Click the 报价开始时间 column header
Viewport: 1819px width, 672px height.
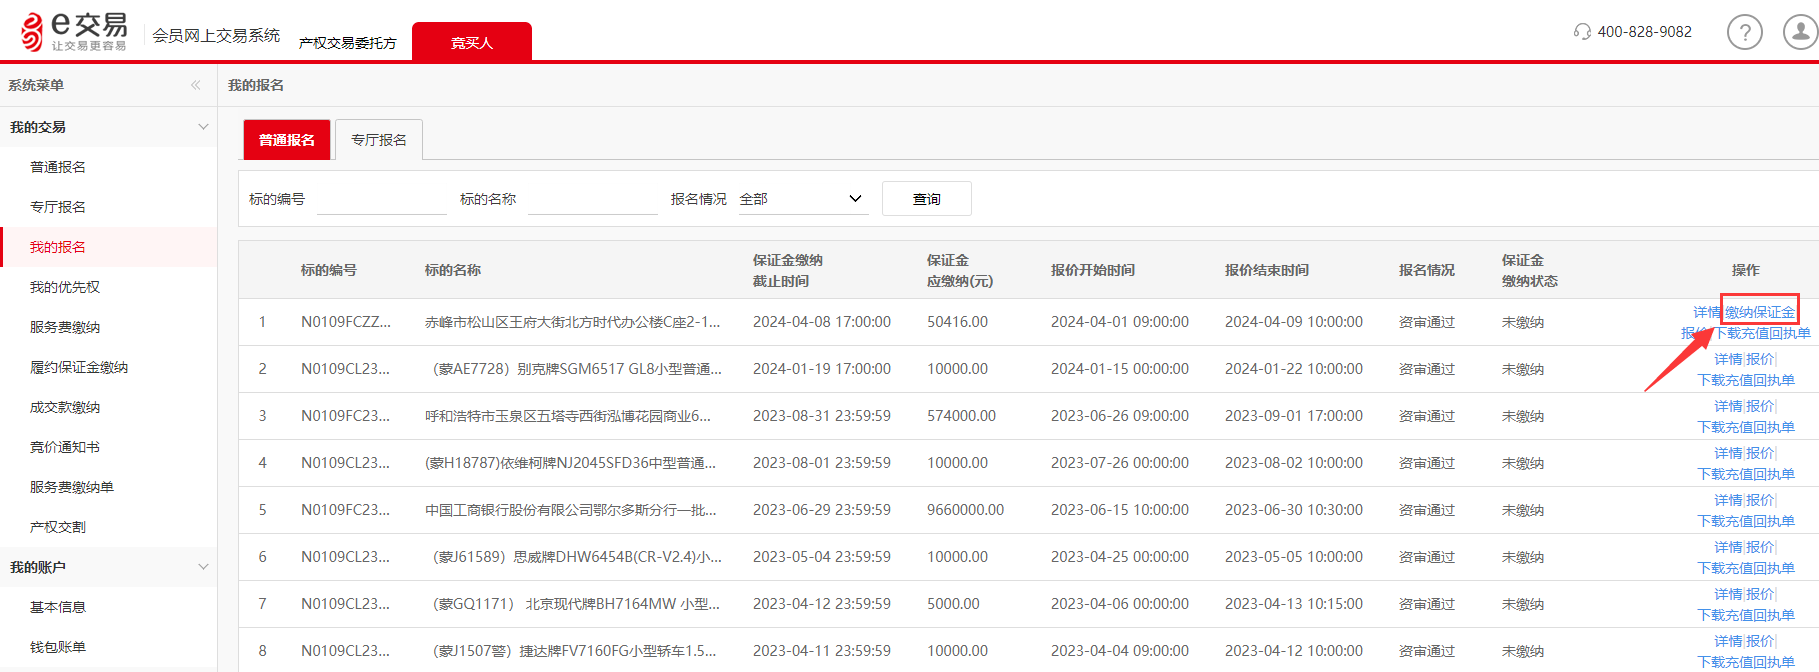1093,270
